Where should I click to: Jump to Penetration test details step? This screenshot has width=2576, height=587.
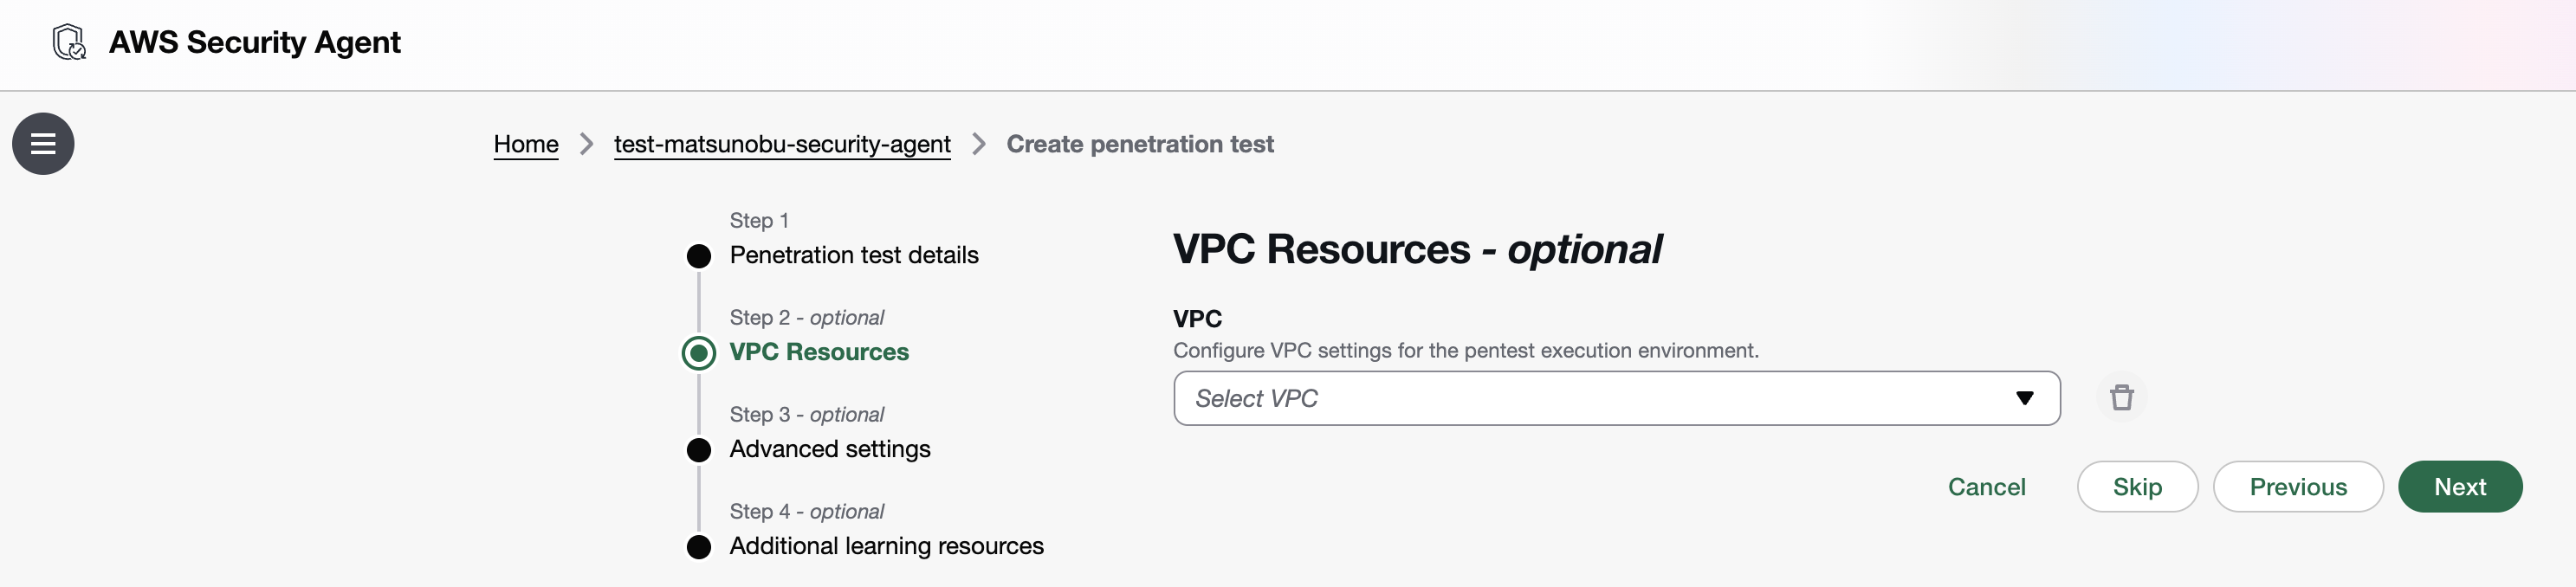[854, 255]
